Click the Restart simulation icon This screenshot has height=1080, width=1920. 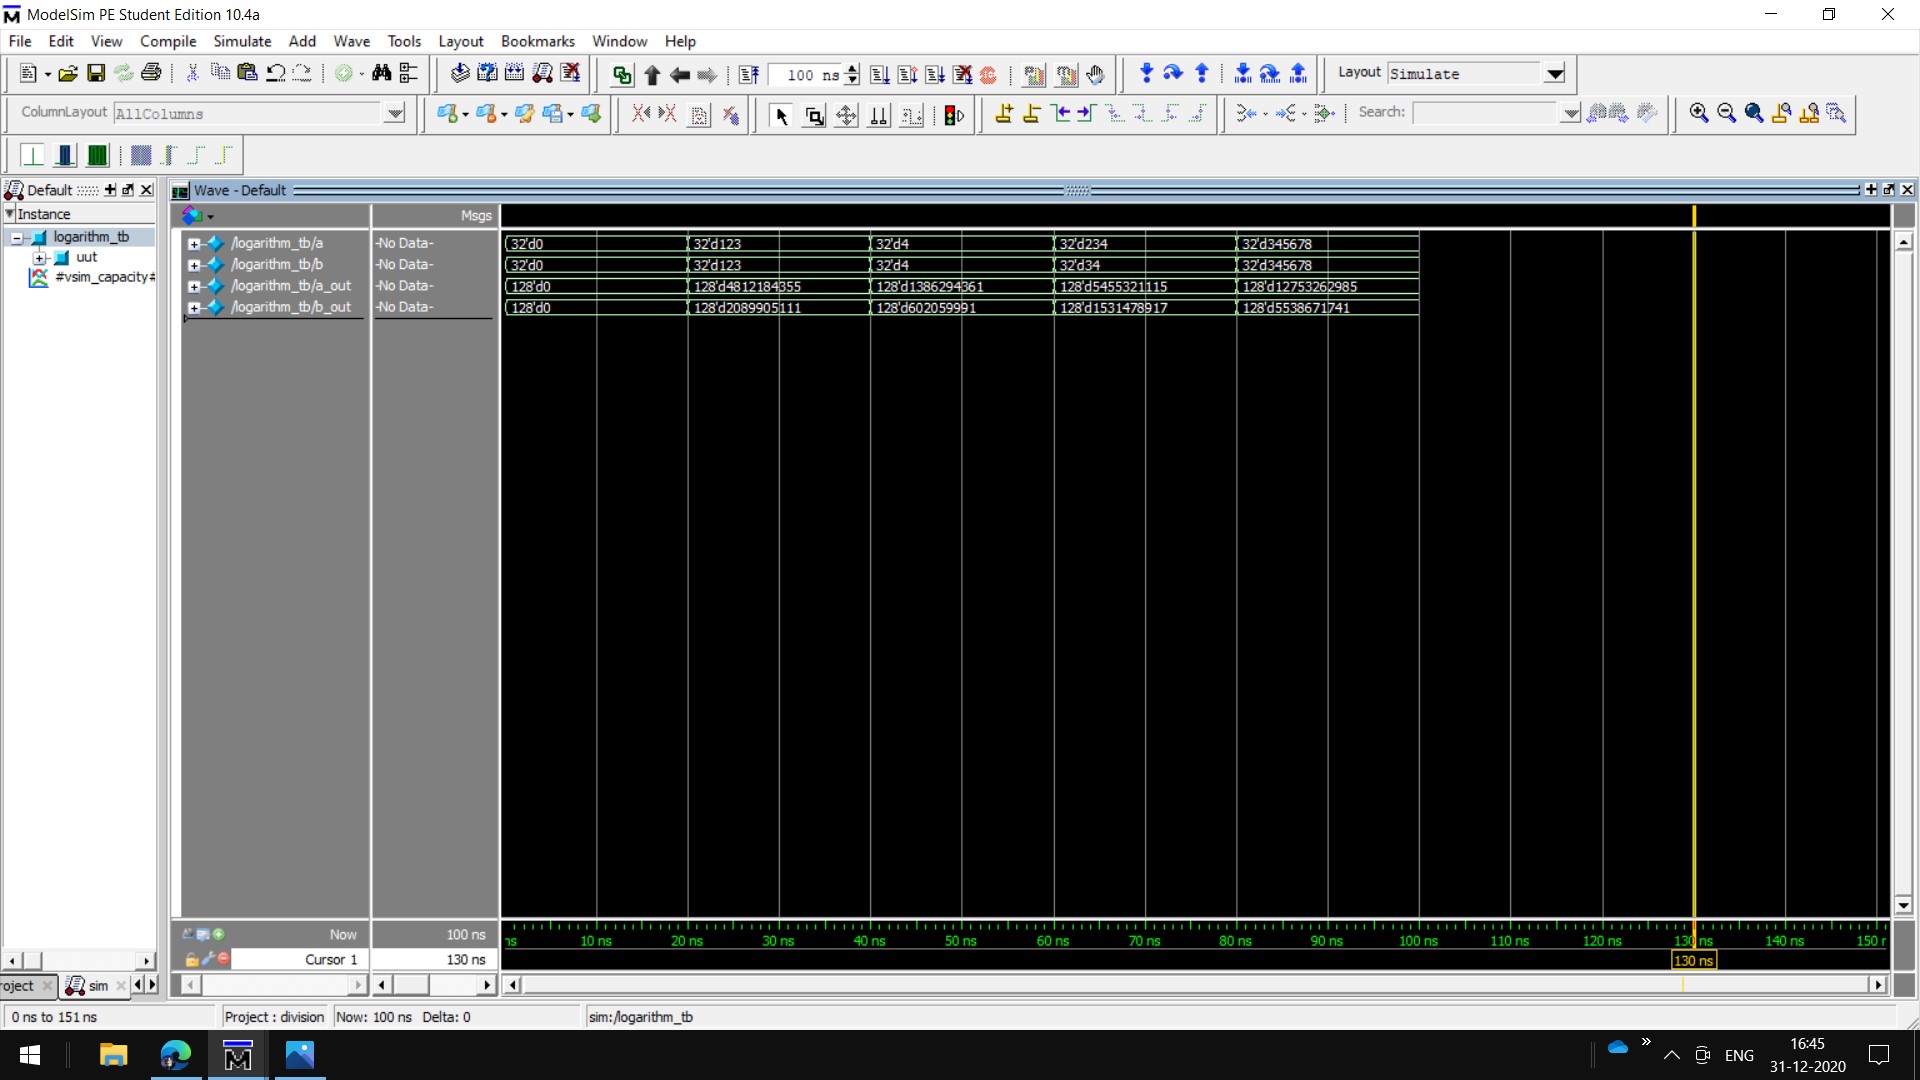point(748,74)
